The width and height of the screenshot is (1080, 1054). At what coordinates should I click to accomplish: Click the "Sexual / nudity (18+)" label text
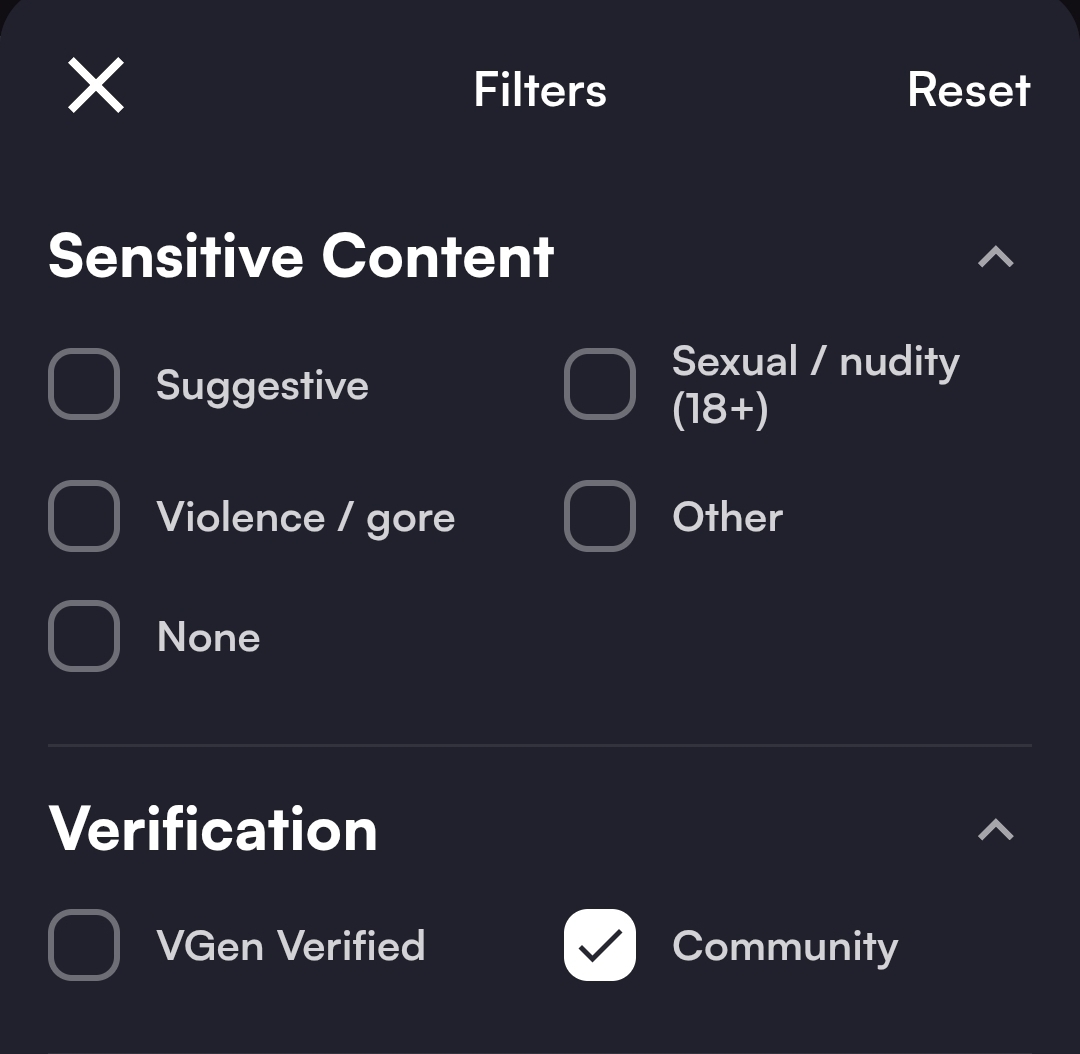(x=815, y=385)
